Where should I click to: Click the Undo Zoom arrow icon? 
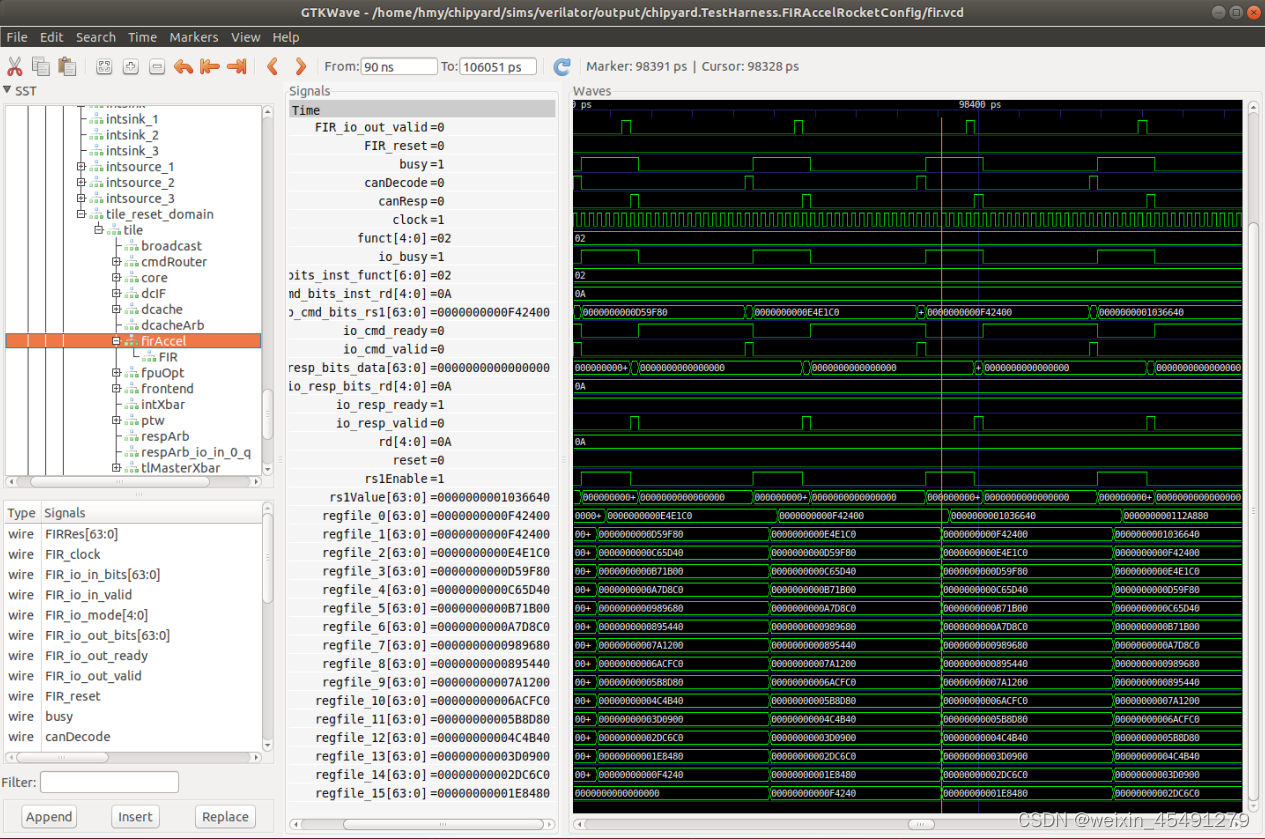pyautogui.click(x=183, y=67)
